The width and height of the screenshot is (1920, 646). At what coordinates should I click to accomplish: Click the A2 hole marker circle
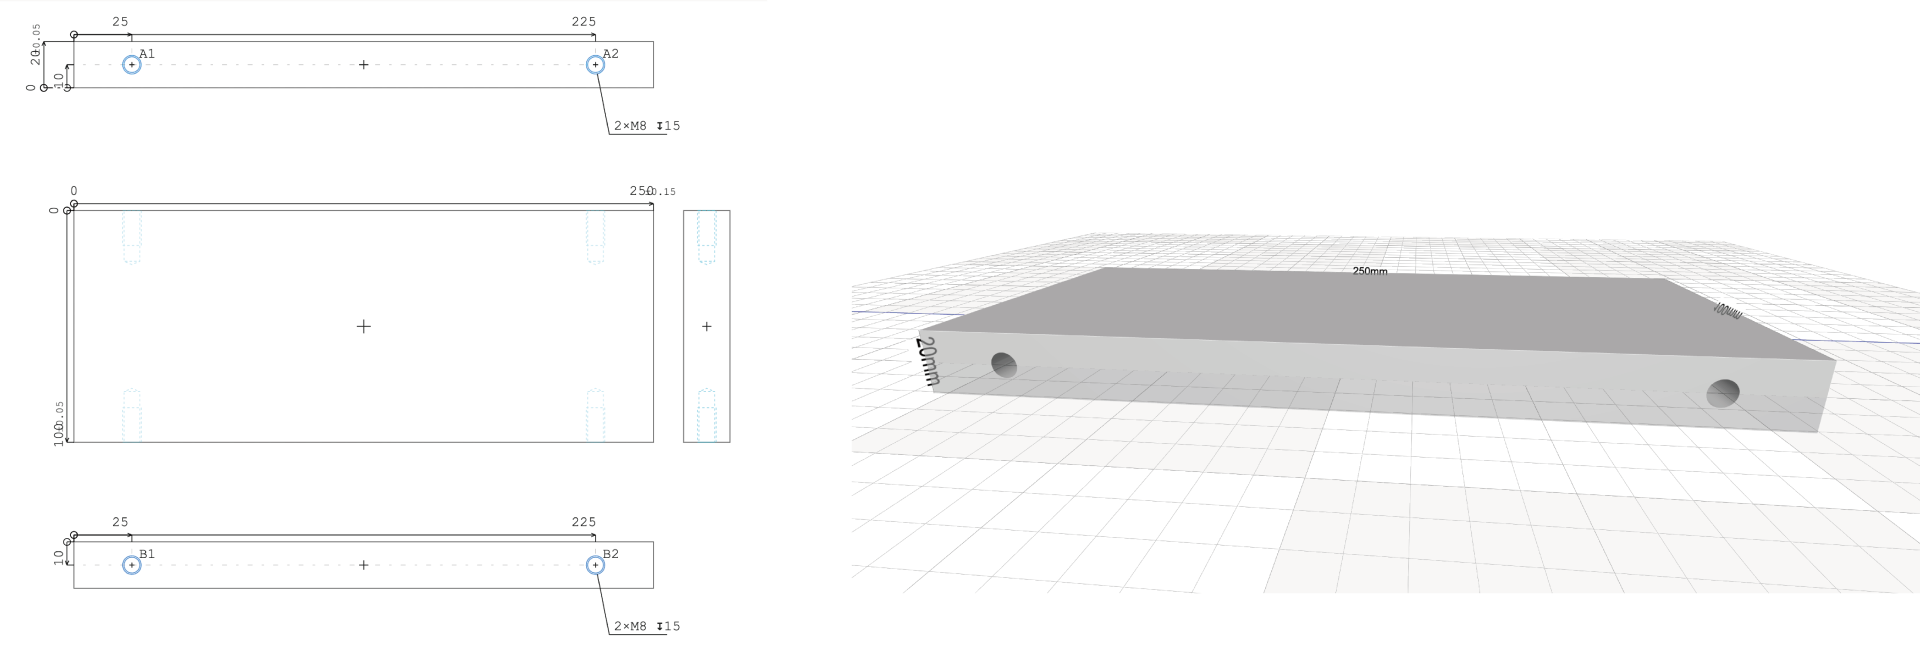[x=595, y=65]
